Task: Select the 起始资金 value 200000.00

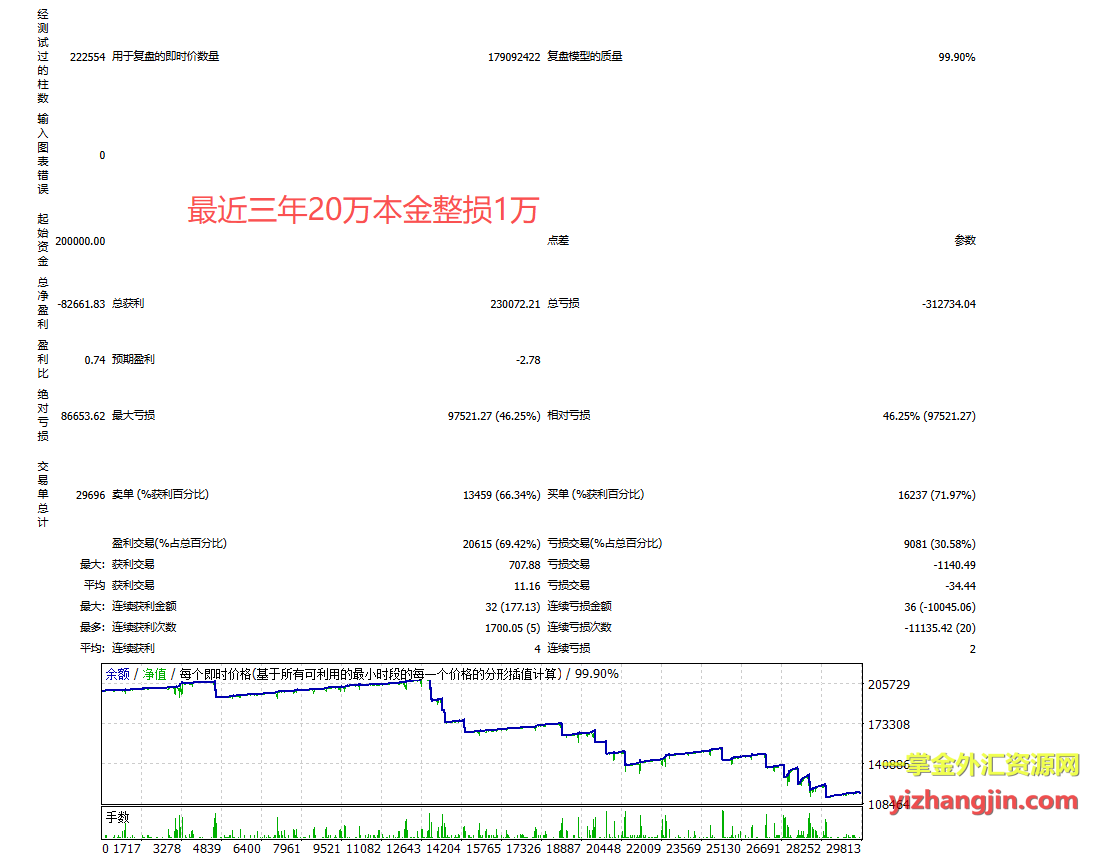Action: pyautogui.click(x=81, y=241)
